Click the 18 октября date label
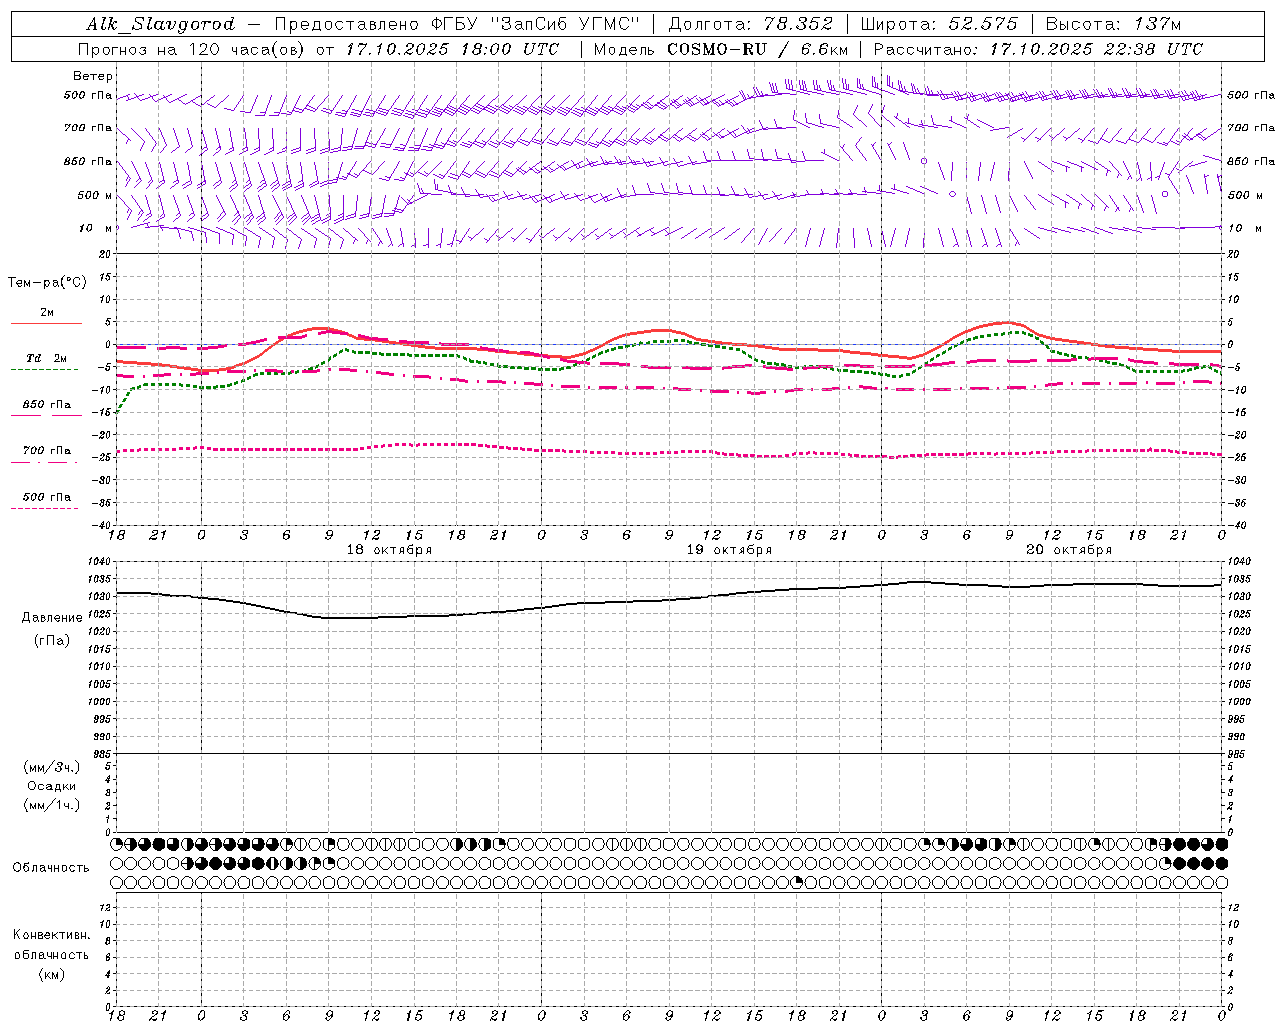 coord(389,550)
